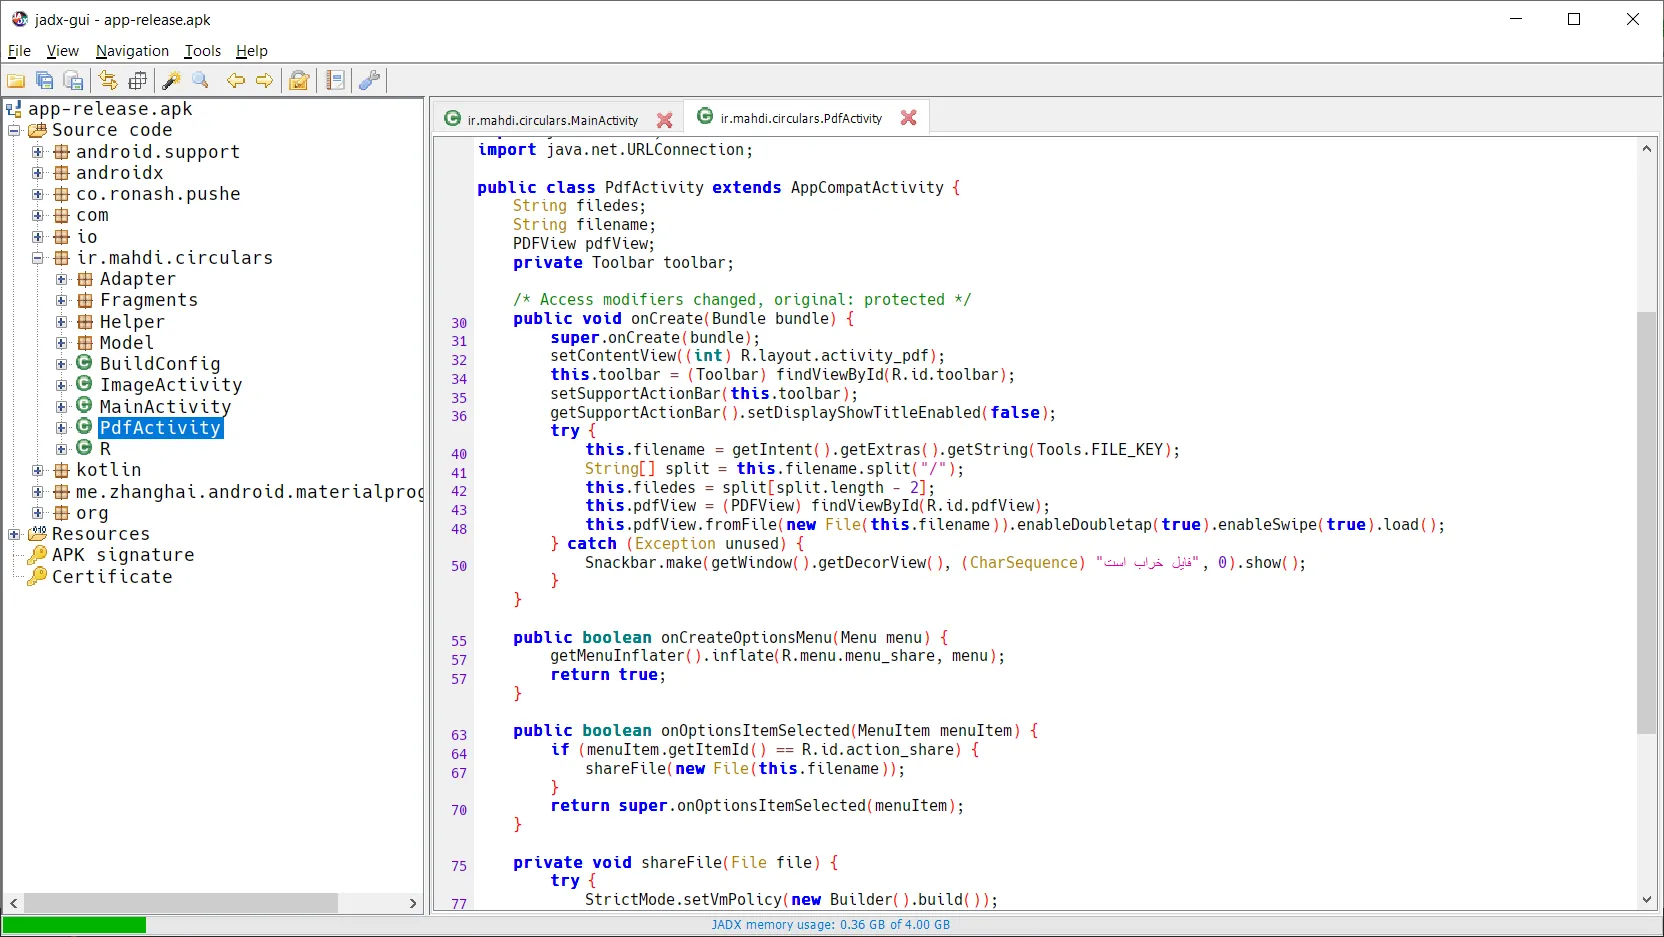The image size is (1664, 937).
Task: Open class search with the magnifier icon
Action: point(200,81)
